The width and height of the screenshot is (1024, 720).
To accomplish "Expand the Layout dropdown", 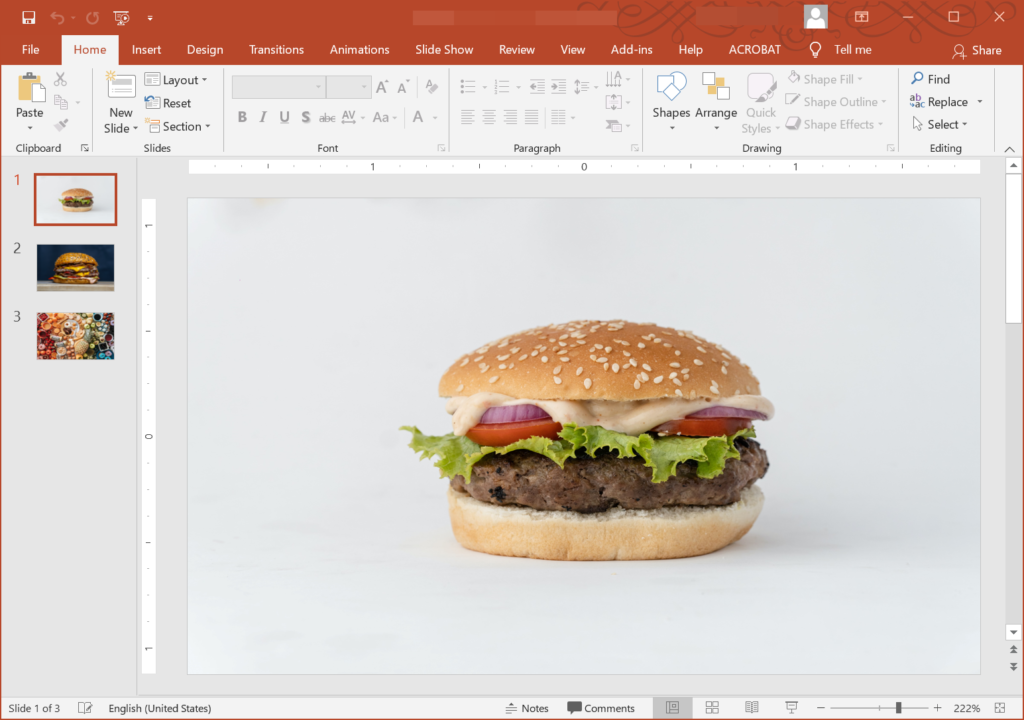I will pyautogui.click(x=176, y=80).
